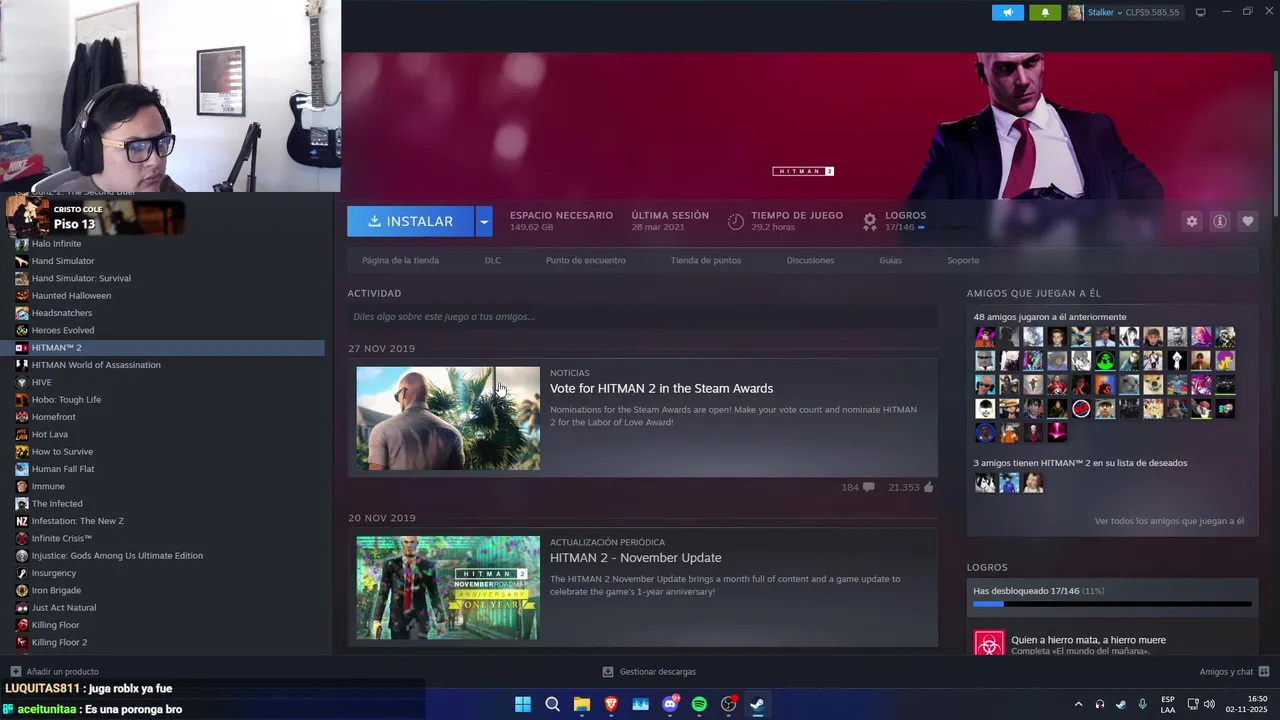Click the Infestation: The New Z icon
Viewport: 1280px width, 720px height.
coord(22,521)
